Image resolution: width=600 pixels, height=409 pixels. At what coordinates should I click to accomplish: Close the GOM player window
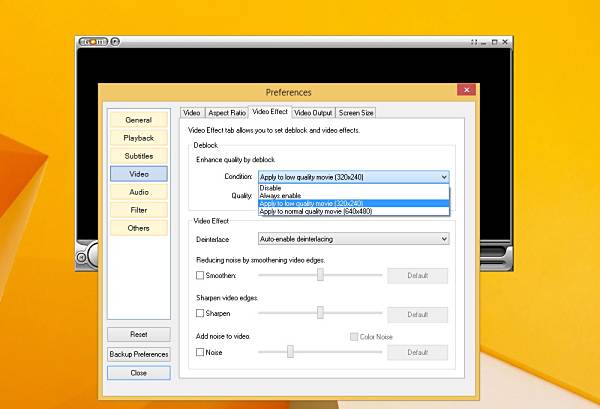[505, 42]
